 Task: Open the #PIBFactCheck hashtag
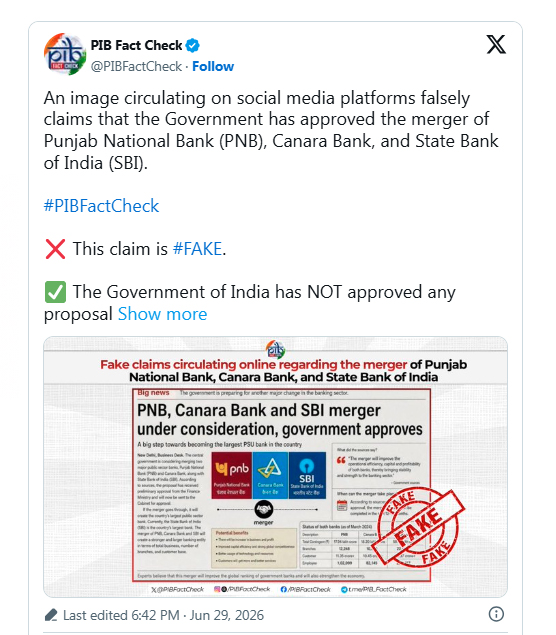tap(101, 206)
